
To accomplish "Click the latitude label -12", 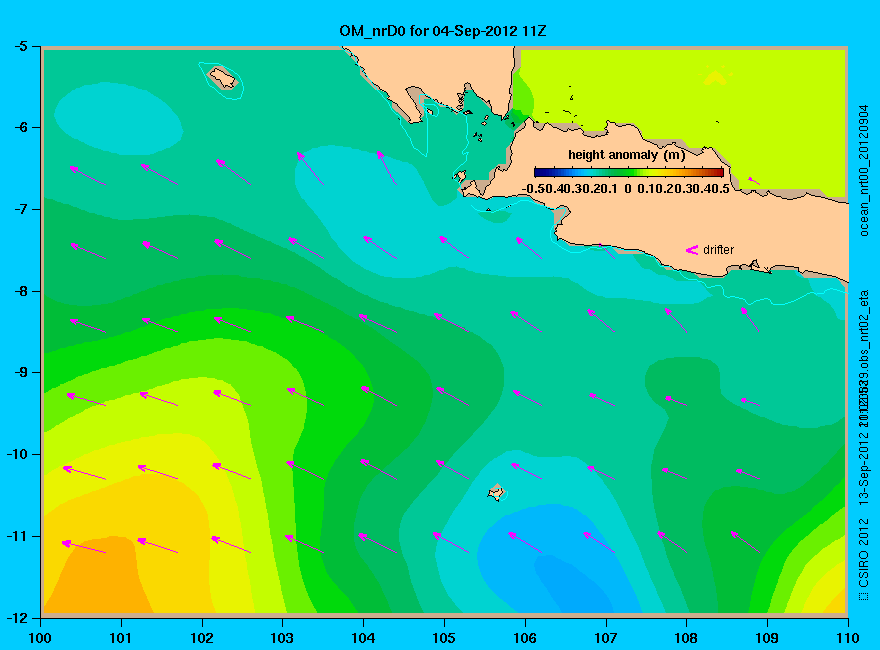I will tap(17, 618).
